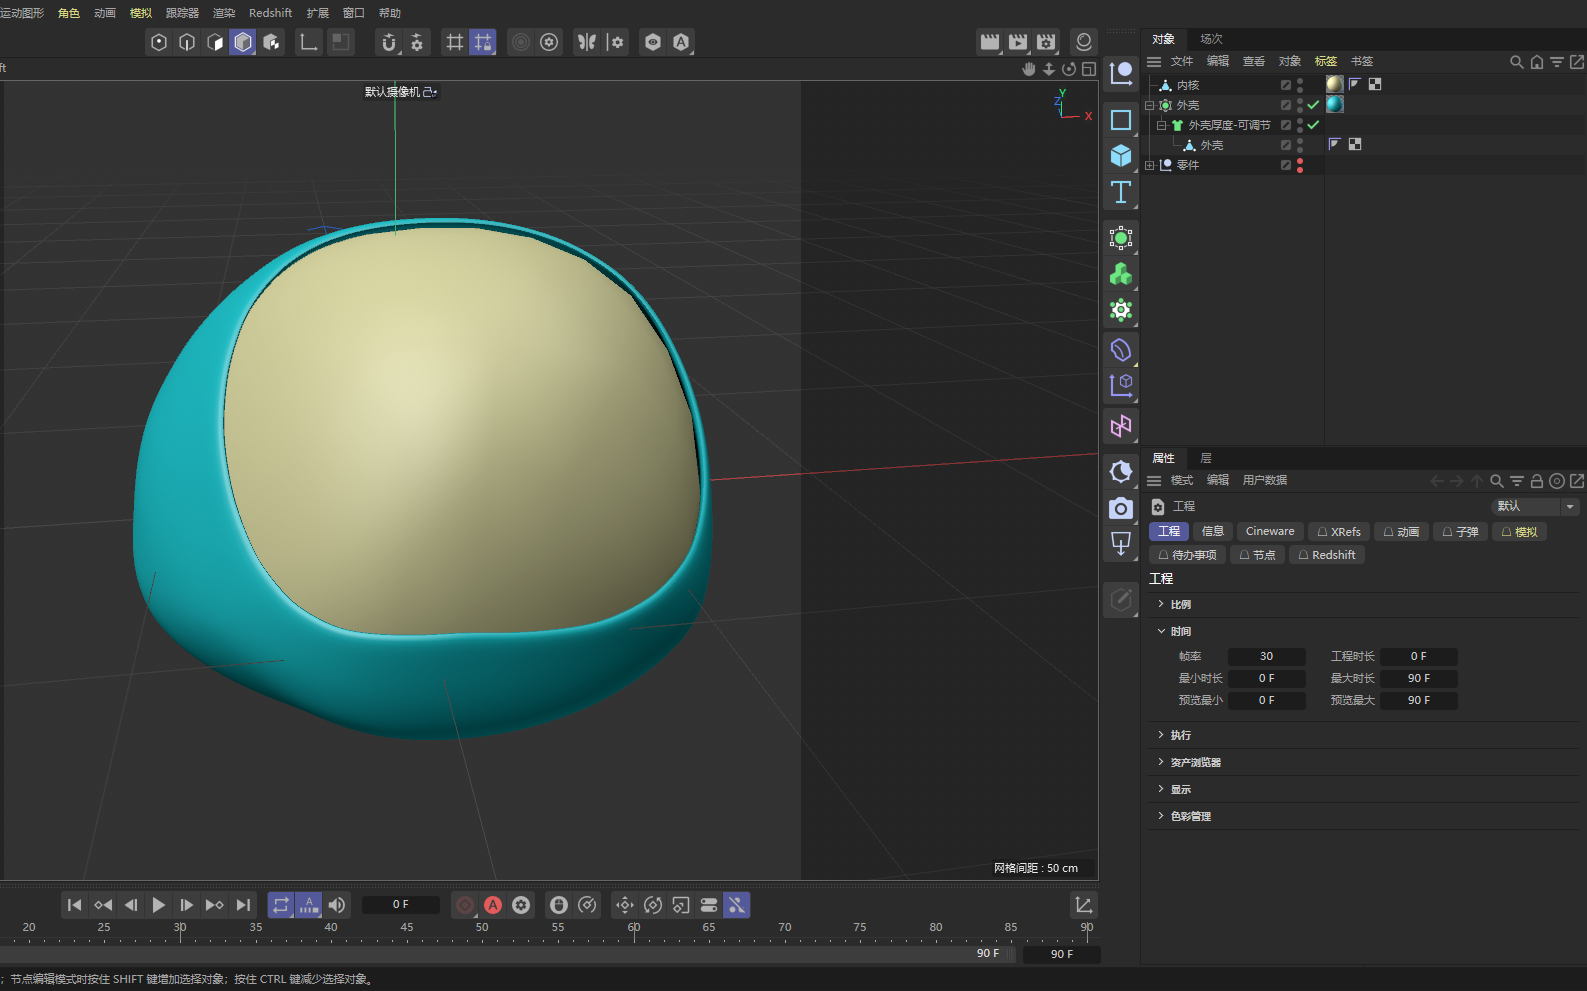Open the Symmetry settings gear icon
This screenshot has width=1587, height=991.
615,42
